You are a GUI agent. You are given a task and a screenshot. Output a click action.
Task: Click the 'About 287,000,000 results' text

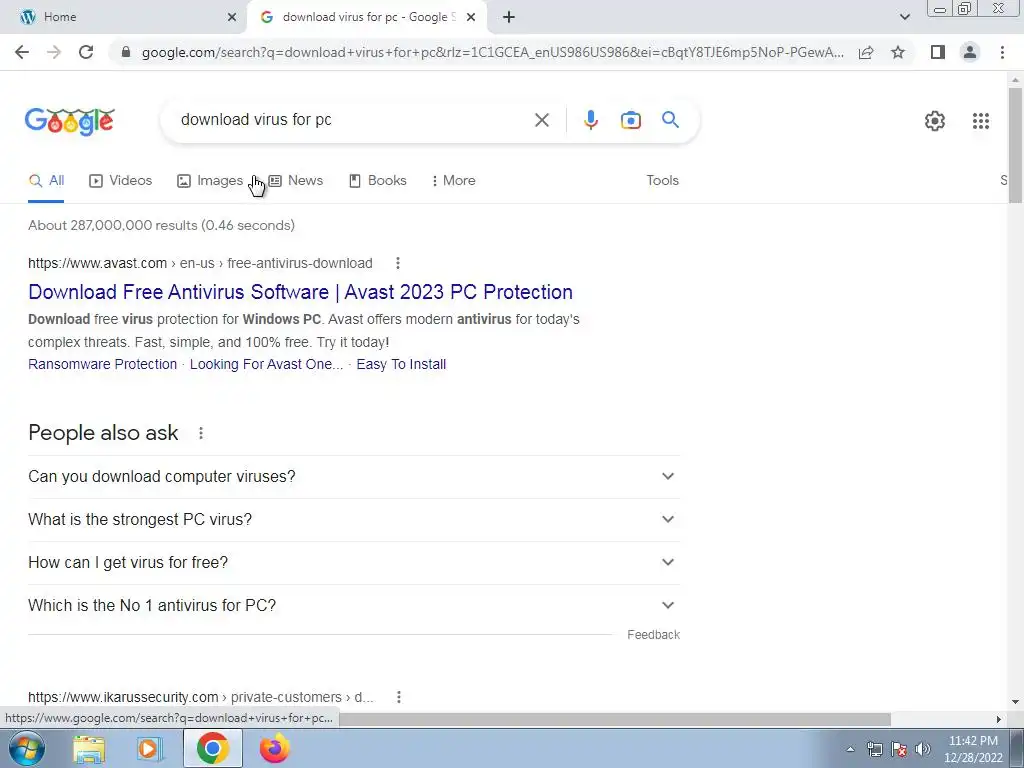[161, 225]
